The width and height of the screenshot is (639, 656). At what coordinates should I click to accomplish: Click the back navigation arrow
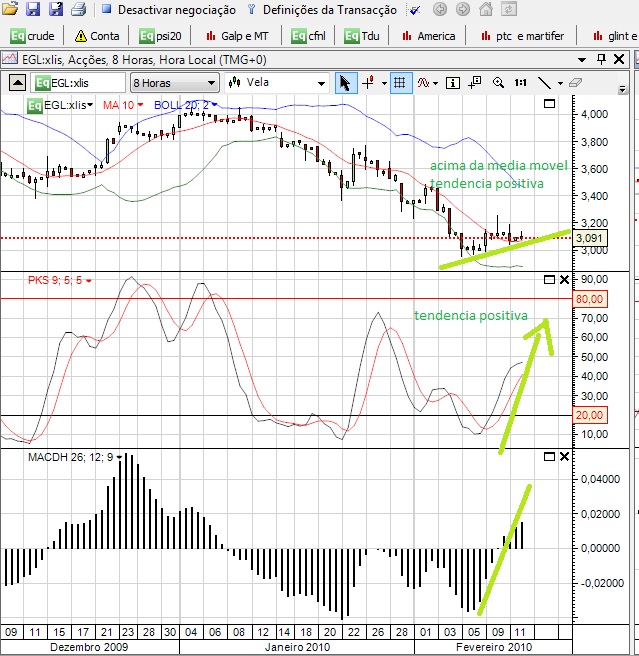click(440, 9)
